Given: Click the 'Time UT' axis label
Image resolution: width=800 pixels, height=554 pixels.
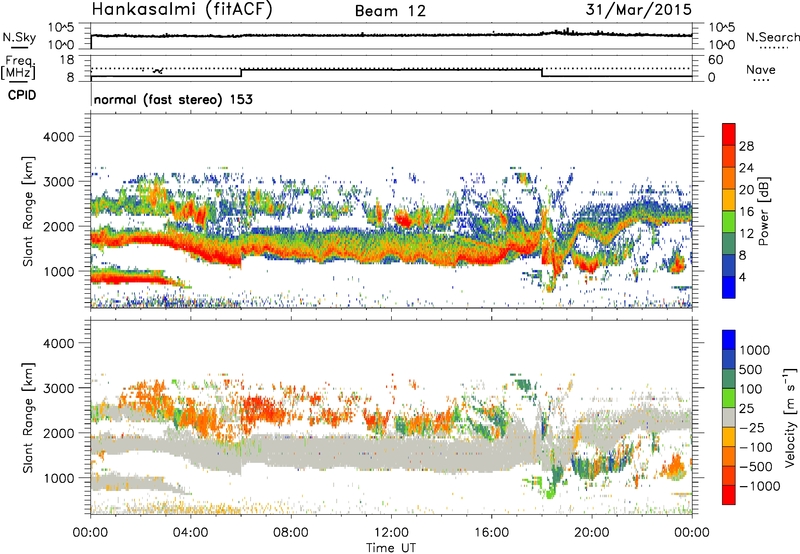Looking at the screenshot, I should click(391, 547).
